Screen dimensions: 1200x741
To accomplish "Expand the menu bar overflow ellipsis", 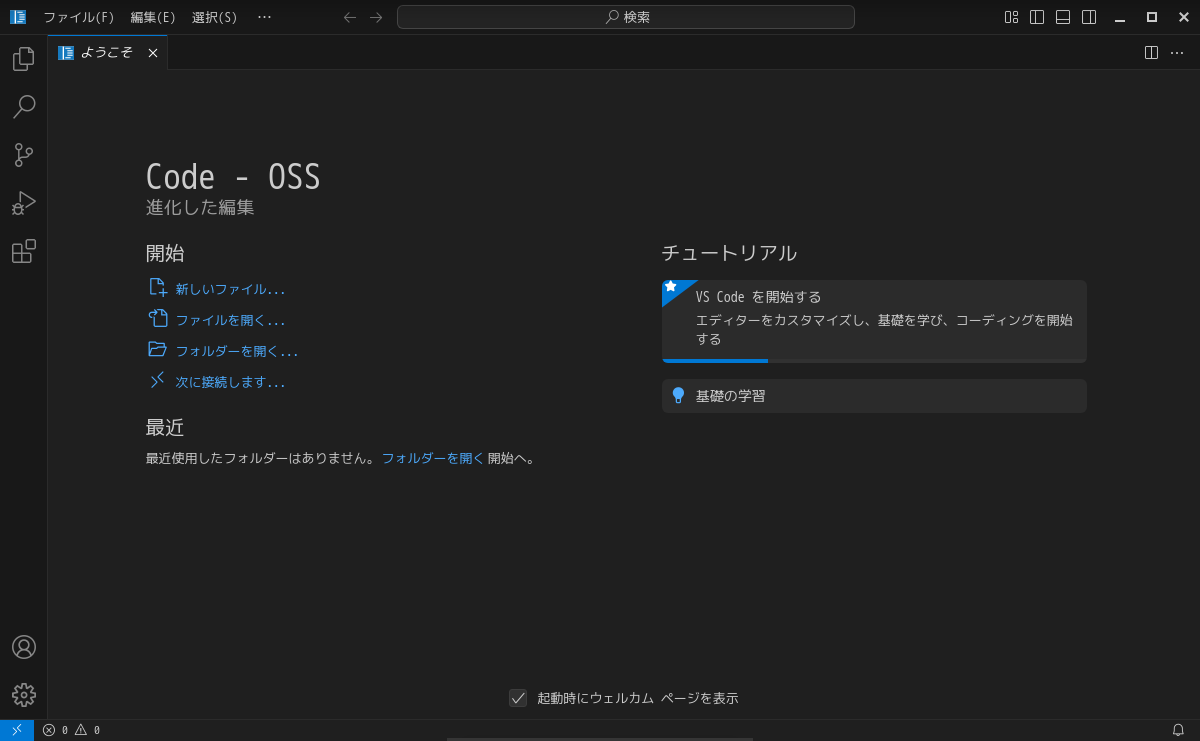I will [264, 17].
